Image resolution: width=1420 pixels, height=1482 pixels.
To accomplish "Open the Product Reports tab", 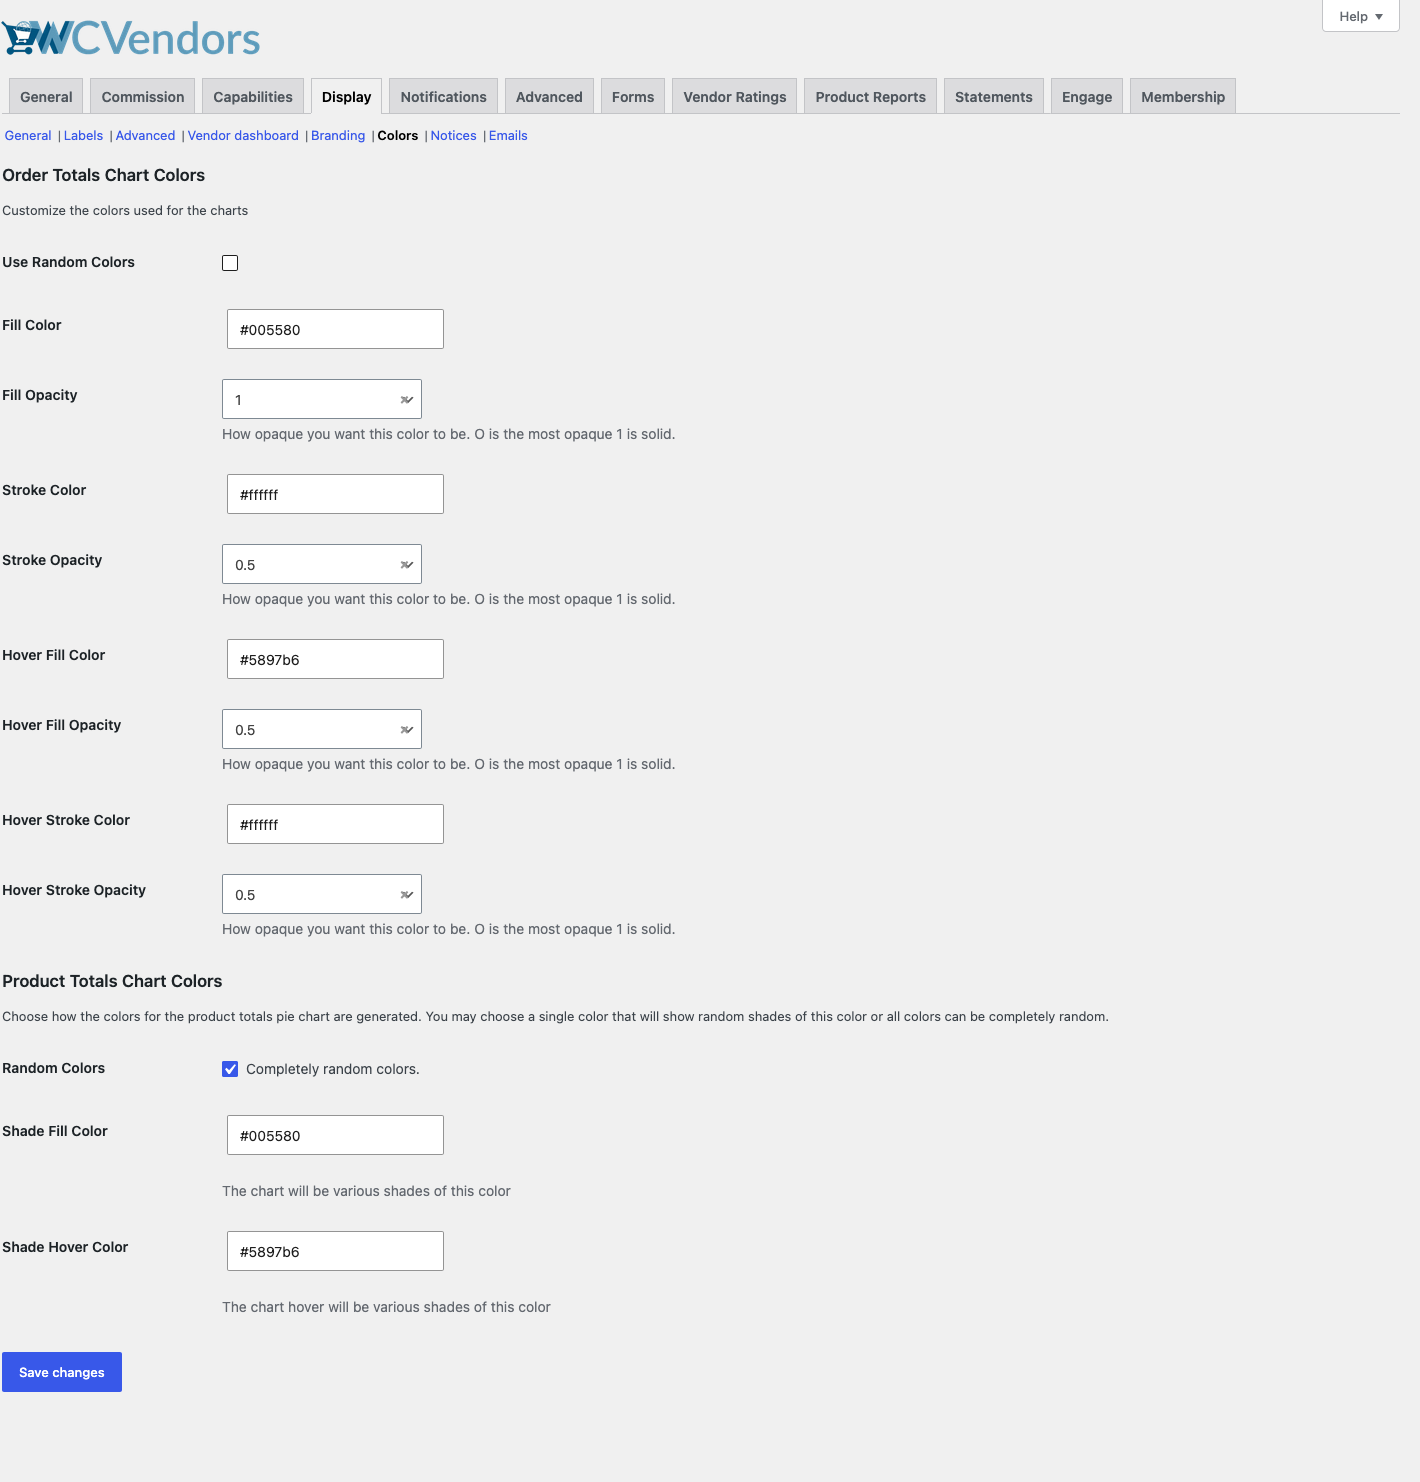I will [x=870, y=97].
